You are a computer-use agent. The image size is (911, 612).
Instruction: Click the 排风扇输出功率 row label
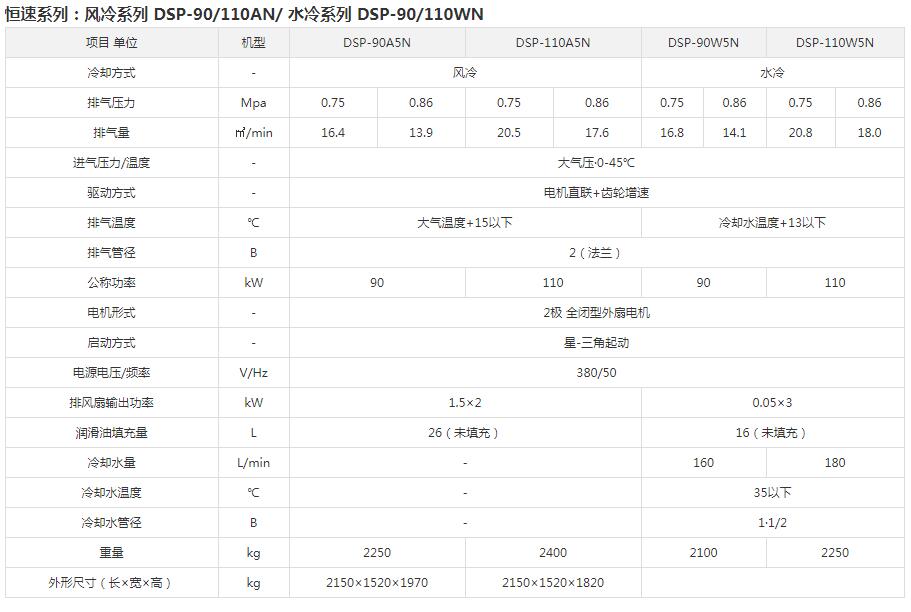tap(112, 403)
